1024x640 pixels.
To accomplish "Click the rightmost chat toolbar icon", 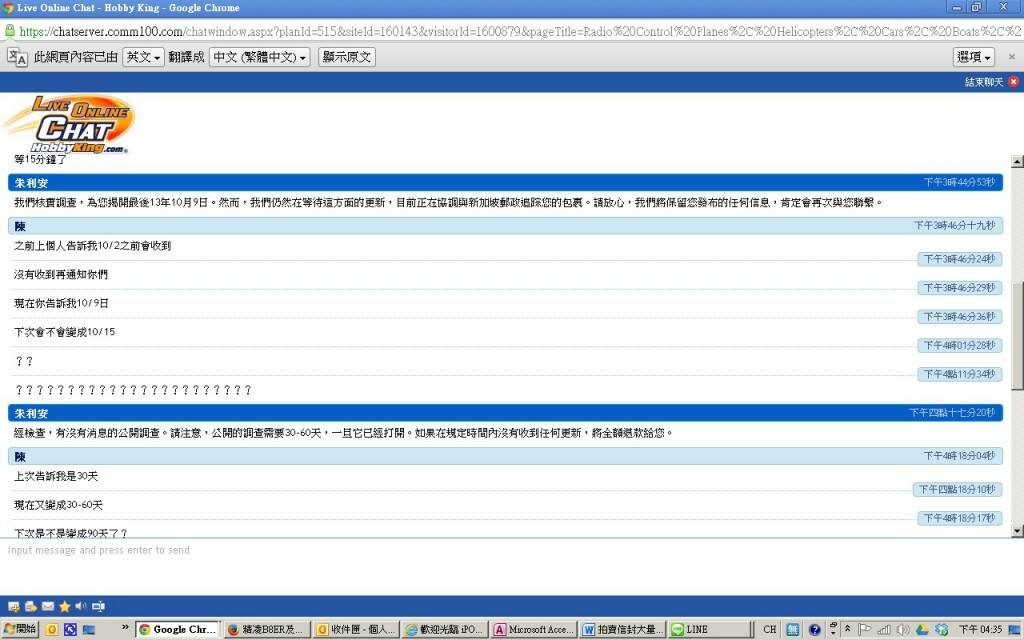I will 98,606.
